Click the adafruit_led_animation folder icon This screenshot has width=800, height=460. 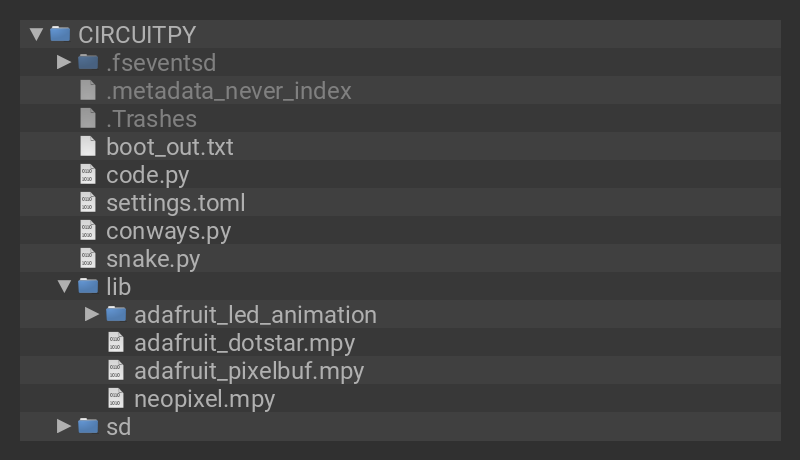click(x=116, y=315)
